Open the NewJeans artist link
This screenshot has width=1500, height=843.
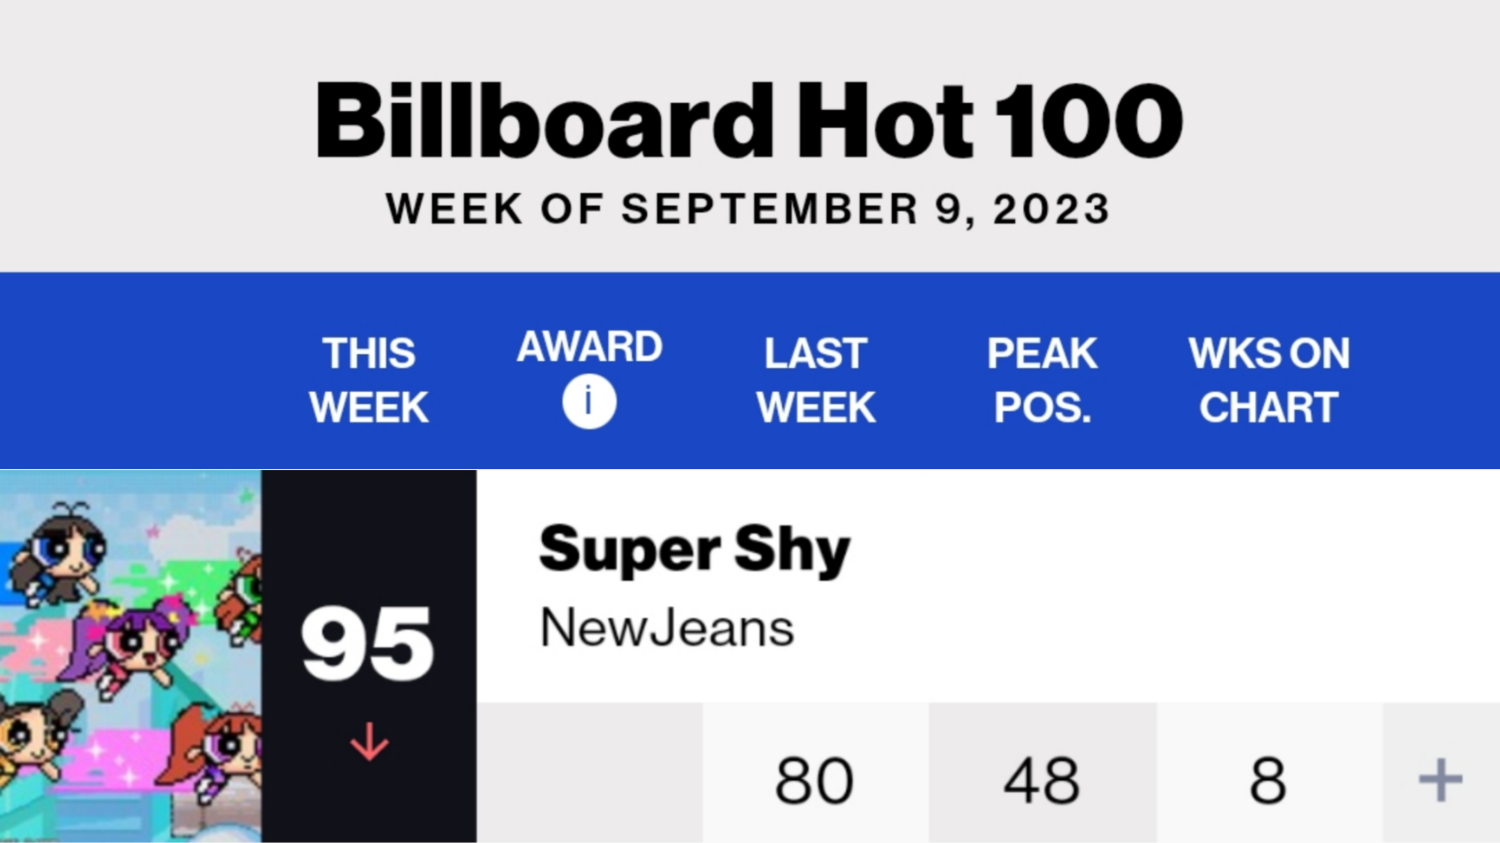pos(666,628)
